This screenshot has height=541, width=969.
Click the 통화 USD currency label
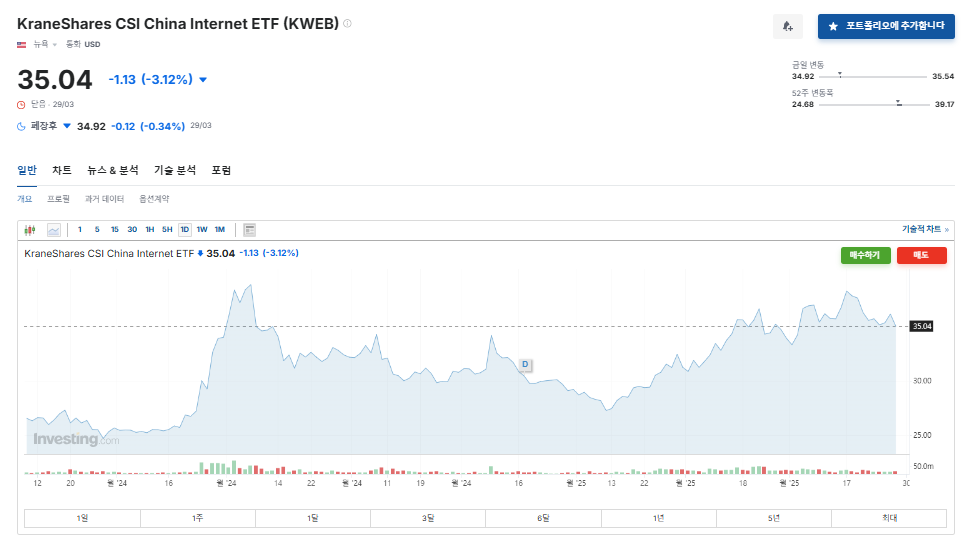tap(83, 45)
